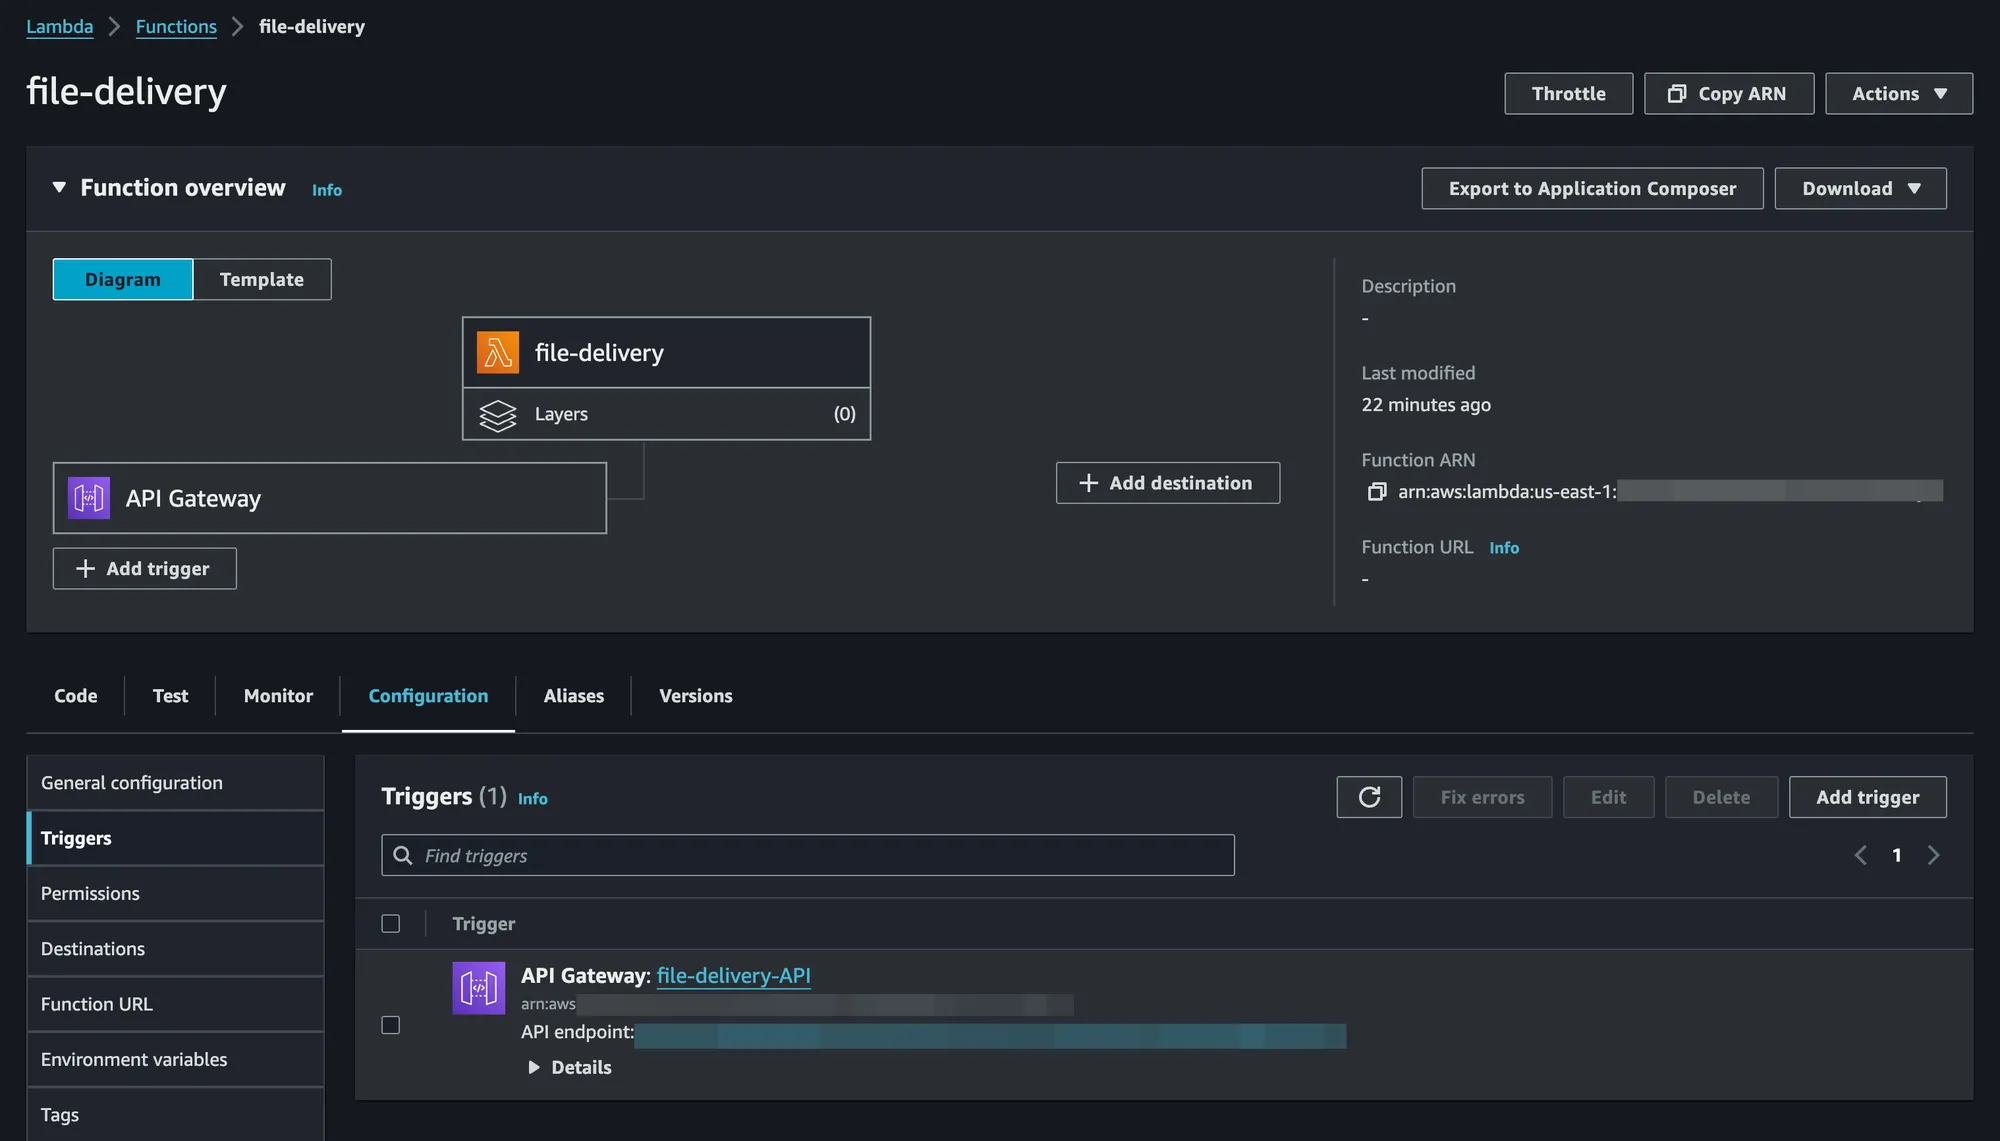The height and width of the screenshot is (1141, 2000).
Task: Click the page number 1 in pagination
Action: [1896, 855]
